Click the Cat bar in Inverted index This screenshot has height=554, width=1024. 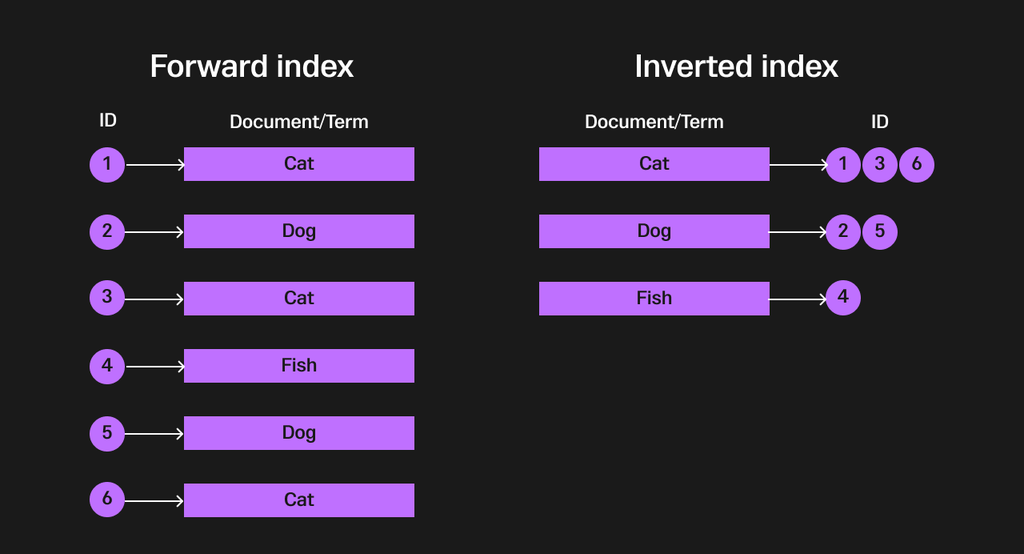click(x=654, y=164)
